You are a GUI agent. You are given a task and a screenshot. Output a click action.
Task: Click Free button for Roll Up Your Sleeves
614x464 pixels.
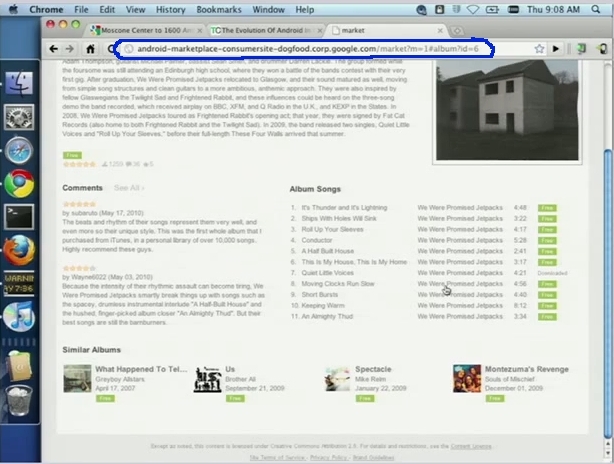coord(547,230)
